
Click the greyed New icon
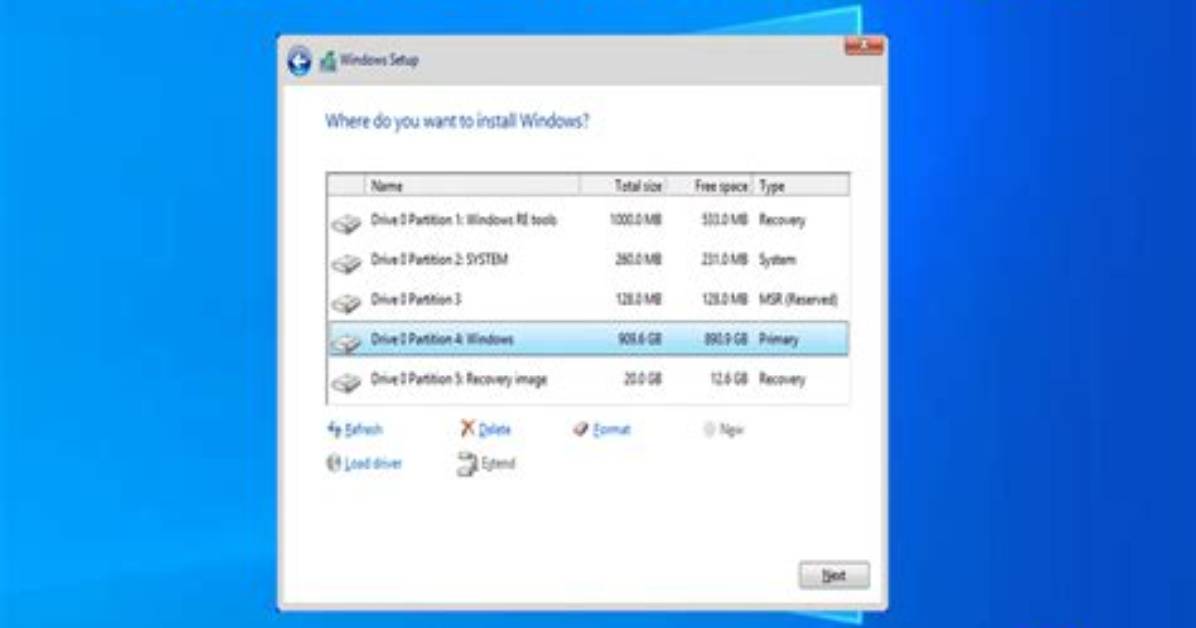point(709,430)
